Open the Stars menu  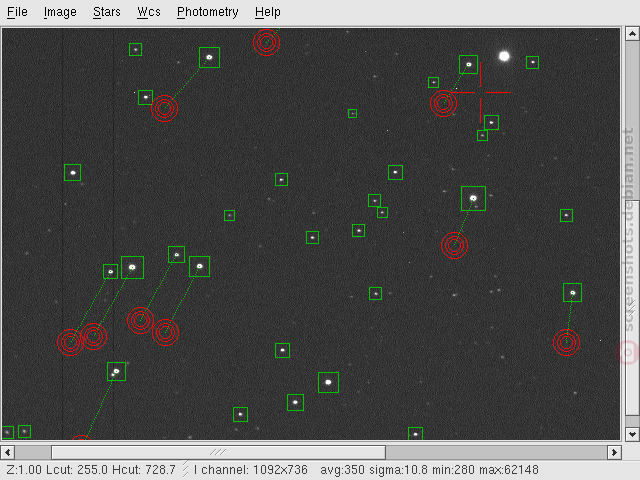(107, 12)
